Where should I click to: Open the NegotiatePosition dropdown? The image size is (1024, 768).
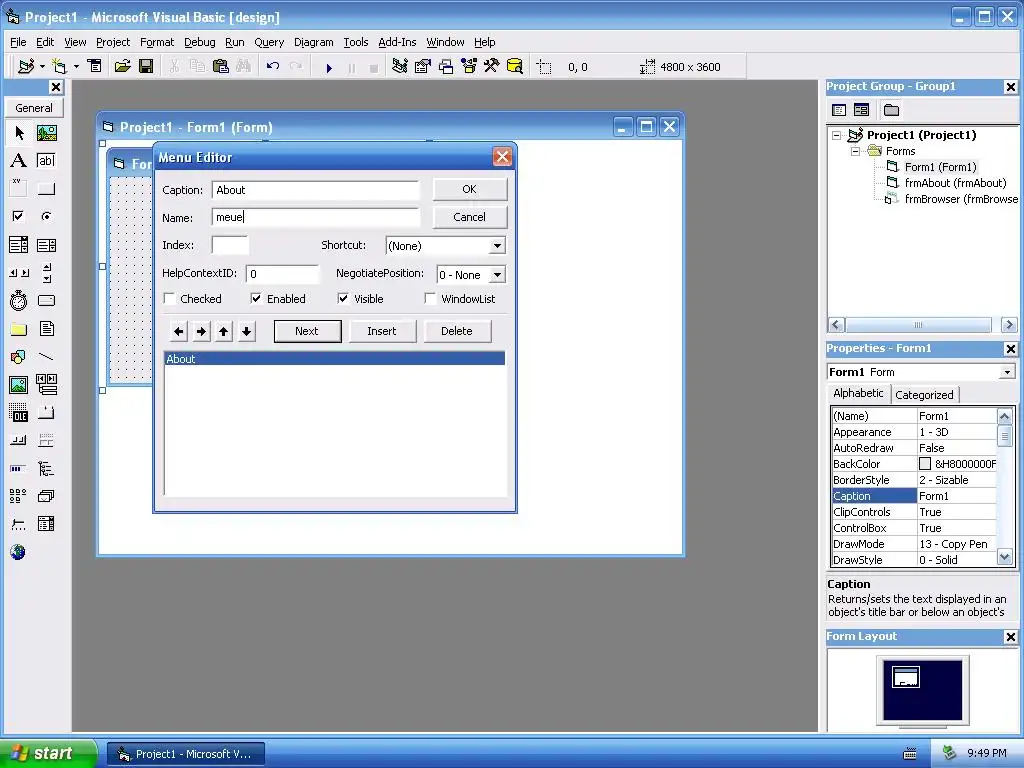(497, 275)
